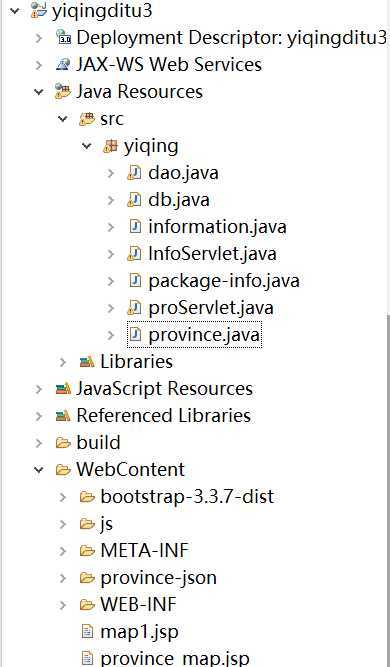Click the src source folder icon
390x667 pixels.
[87, 119]
